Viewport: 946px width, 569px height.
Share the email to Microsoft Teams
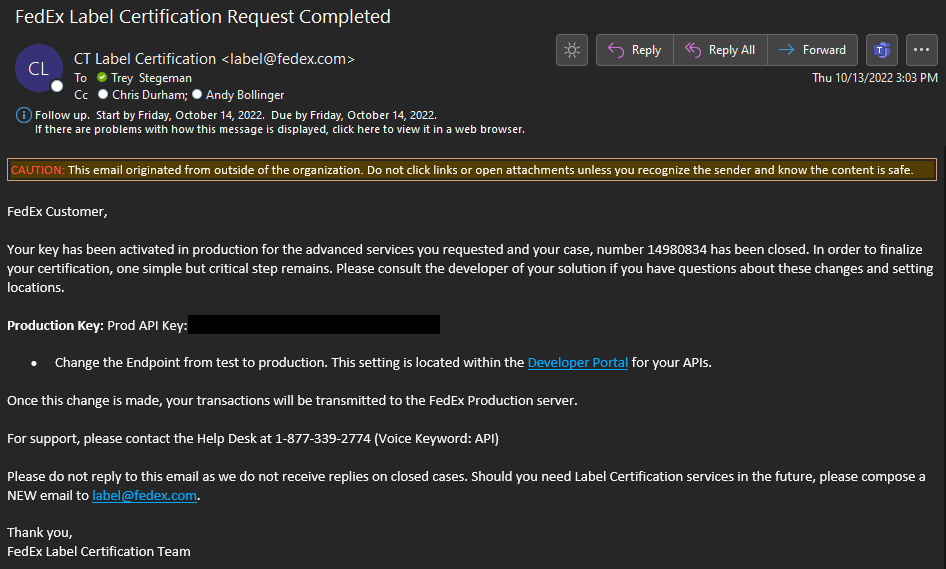(x=882, y=50)
